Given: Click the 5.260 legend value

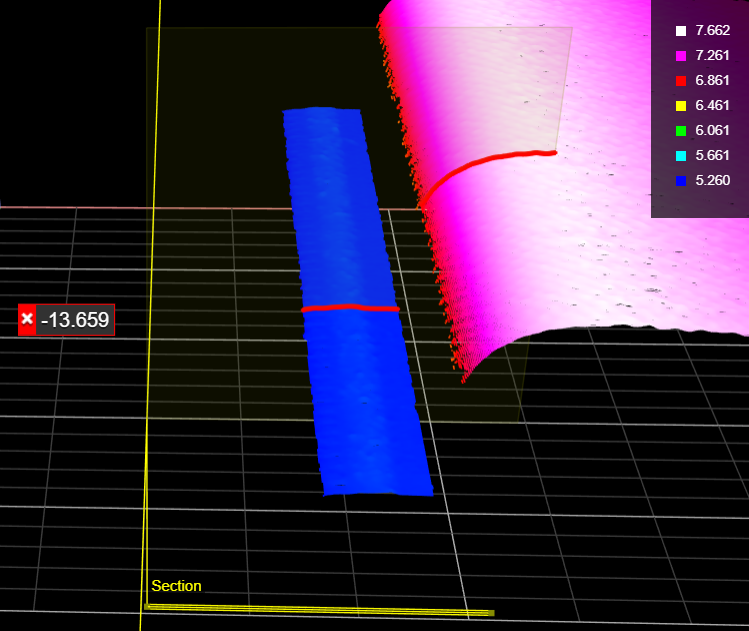Looking at the screenshot, I should click(x=712, y=180).
